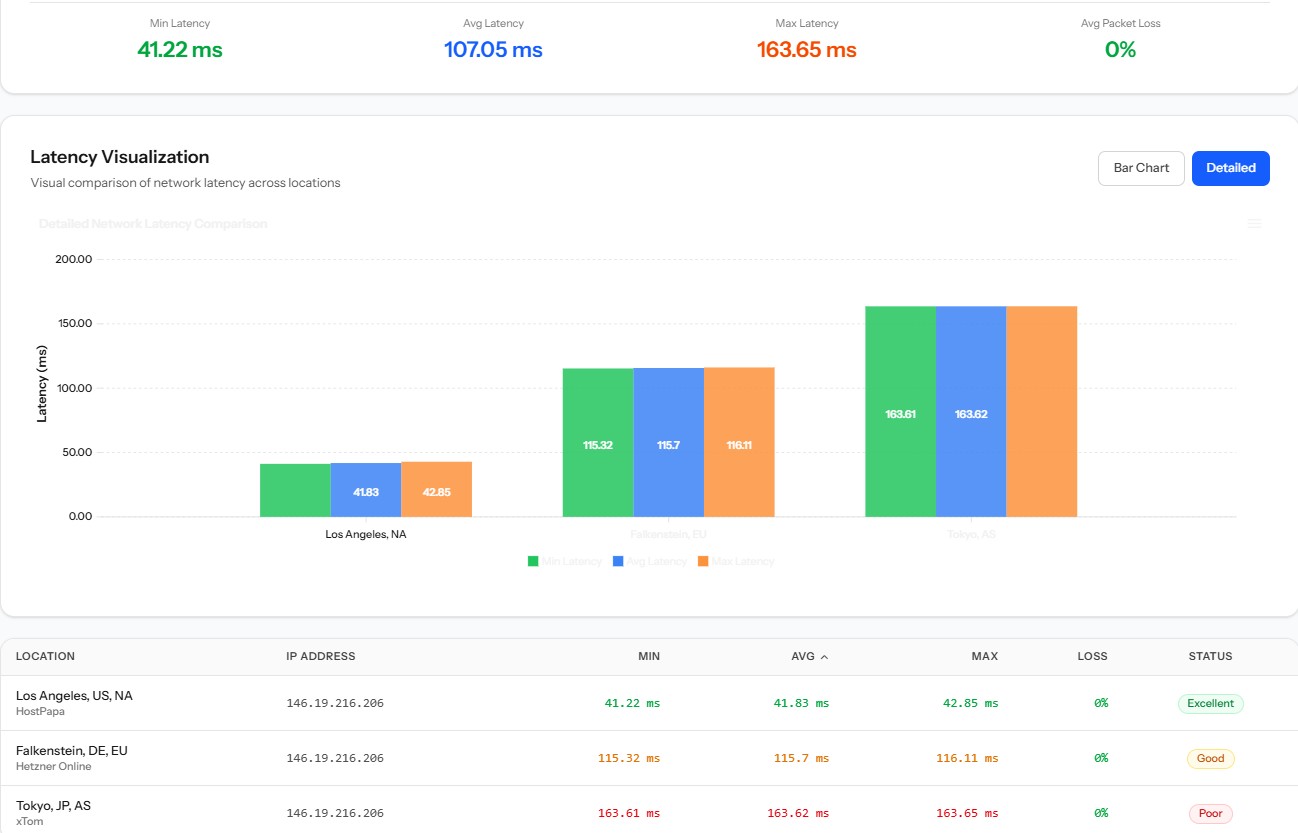The width and height of the screenshot is (1298, 833).
Task: Click the Hetzner Online provider name
Action: [x=53, y=767]
